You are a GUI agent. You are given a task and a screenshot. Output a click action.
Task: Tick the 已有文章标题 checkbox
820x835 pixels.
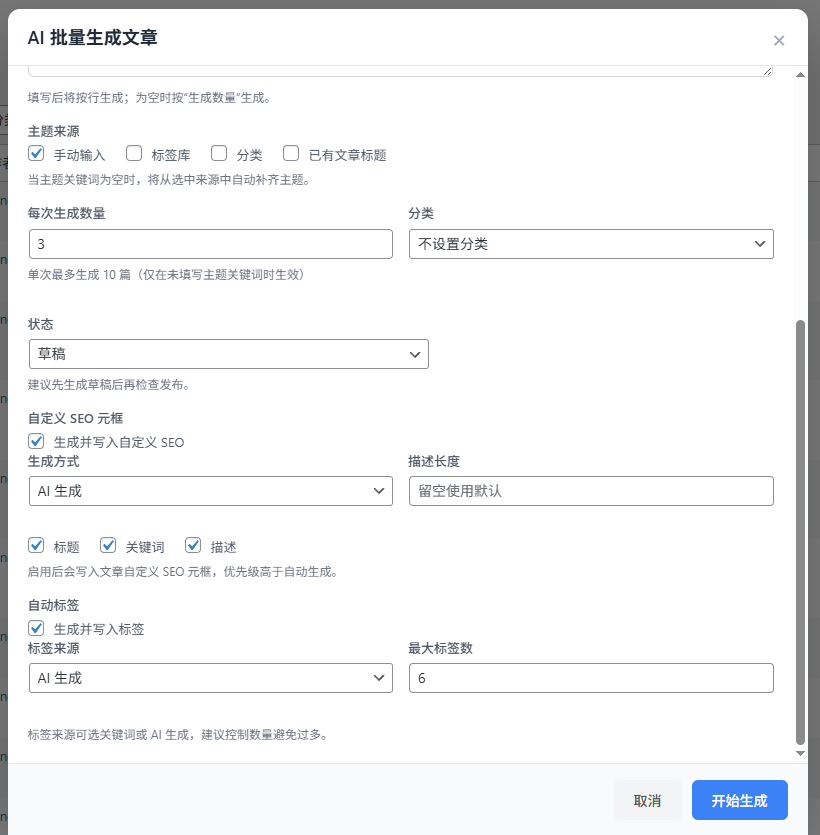click(292, 154)
